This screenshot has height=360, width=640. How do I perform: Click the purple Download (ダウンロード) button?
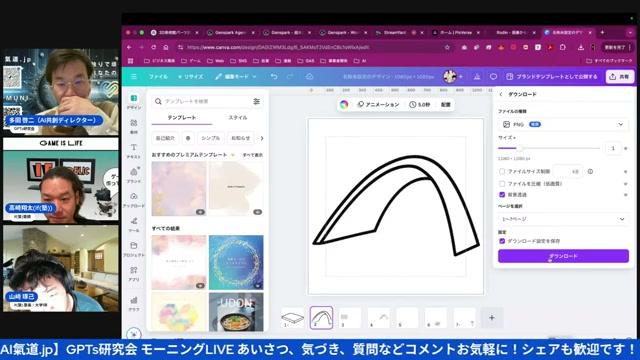pyautogui.click(x=563, y=256)
